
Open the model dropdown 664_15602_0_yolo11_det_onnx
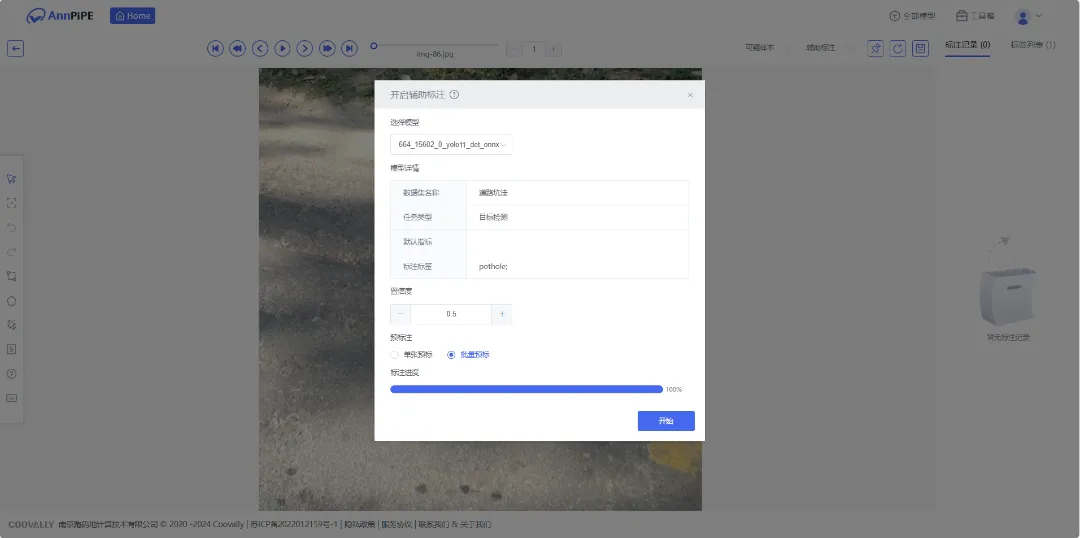pos(451,145)
